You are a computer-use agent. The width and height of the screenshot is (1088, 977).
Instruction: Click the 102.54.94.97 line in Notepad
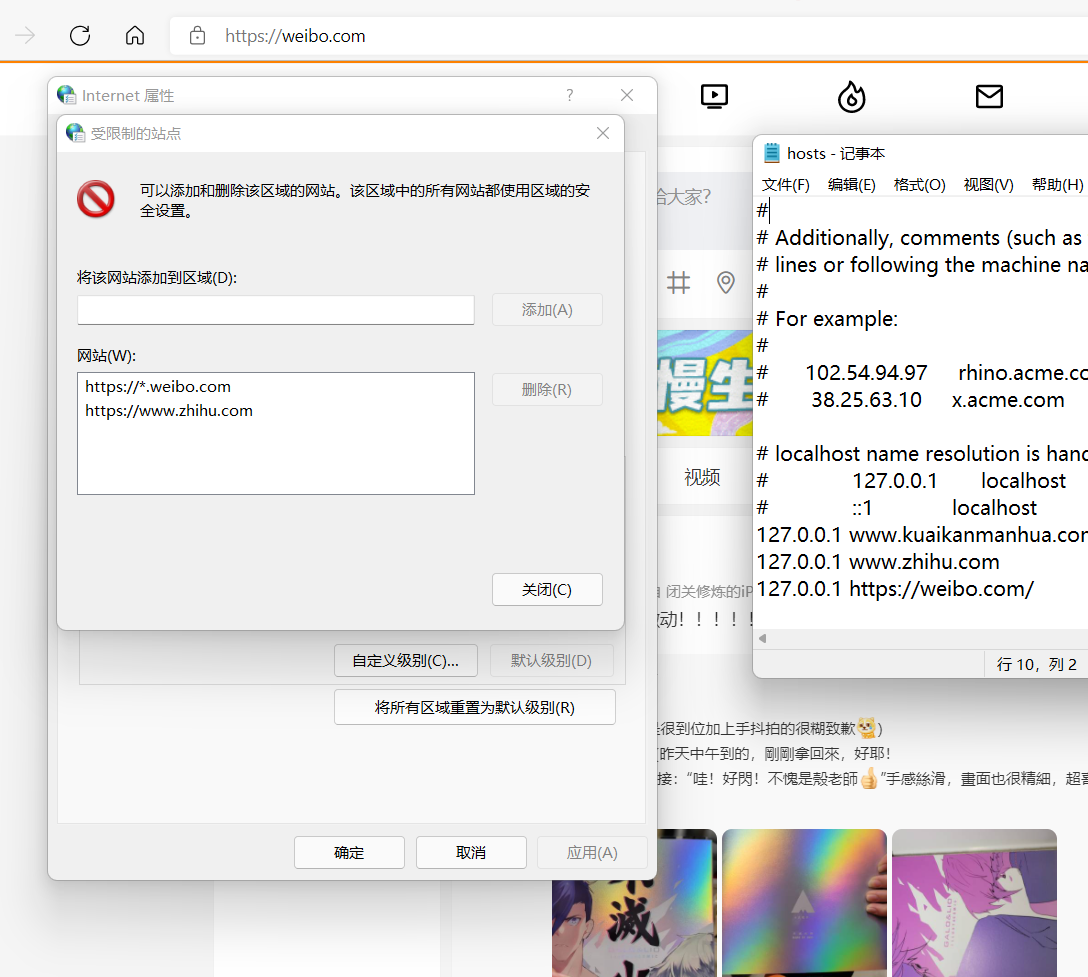[x=922, y=373]
